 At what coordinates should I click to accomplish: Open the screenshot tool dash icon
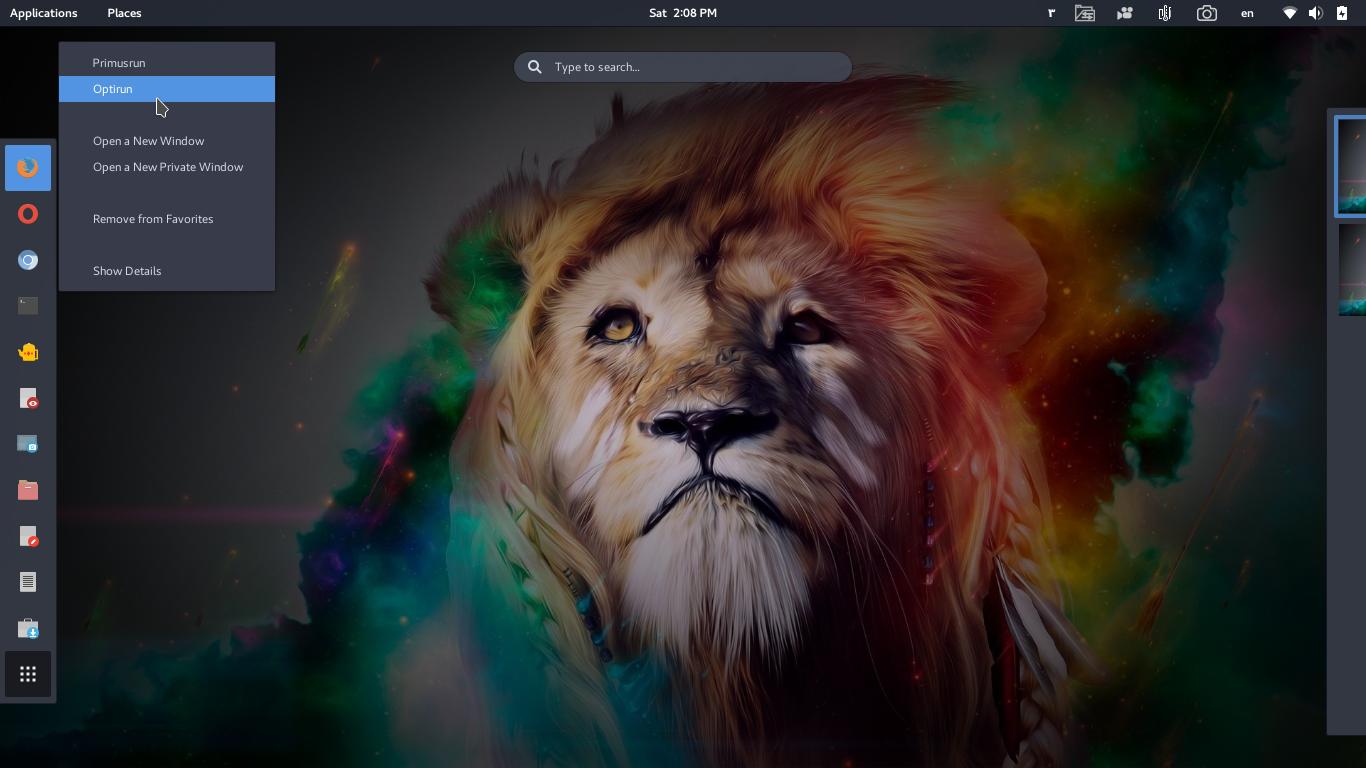point(28,444)
